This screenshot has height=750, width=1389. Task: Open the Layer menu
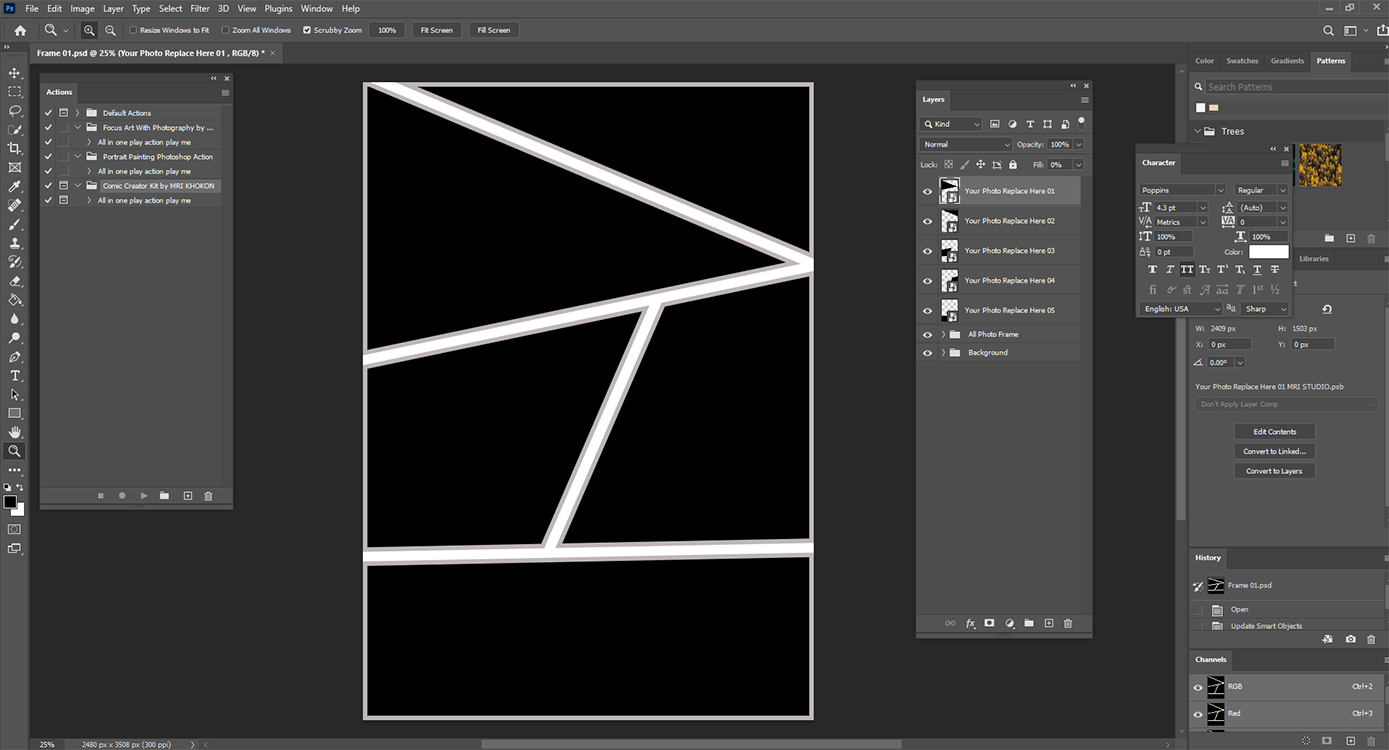click(113, 9)
